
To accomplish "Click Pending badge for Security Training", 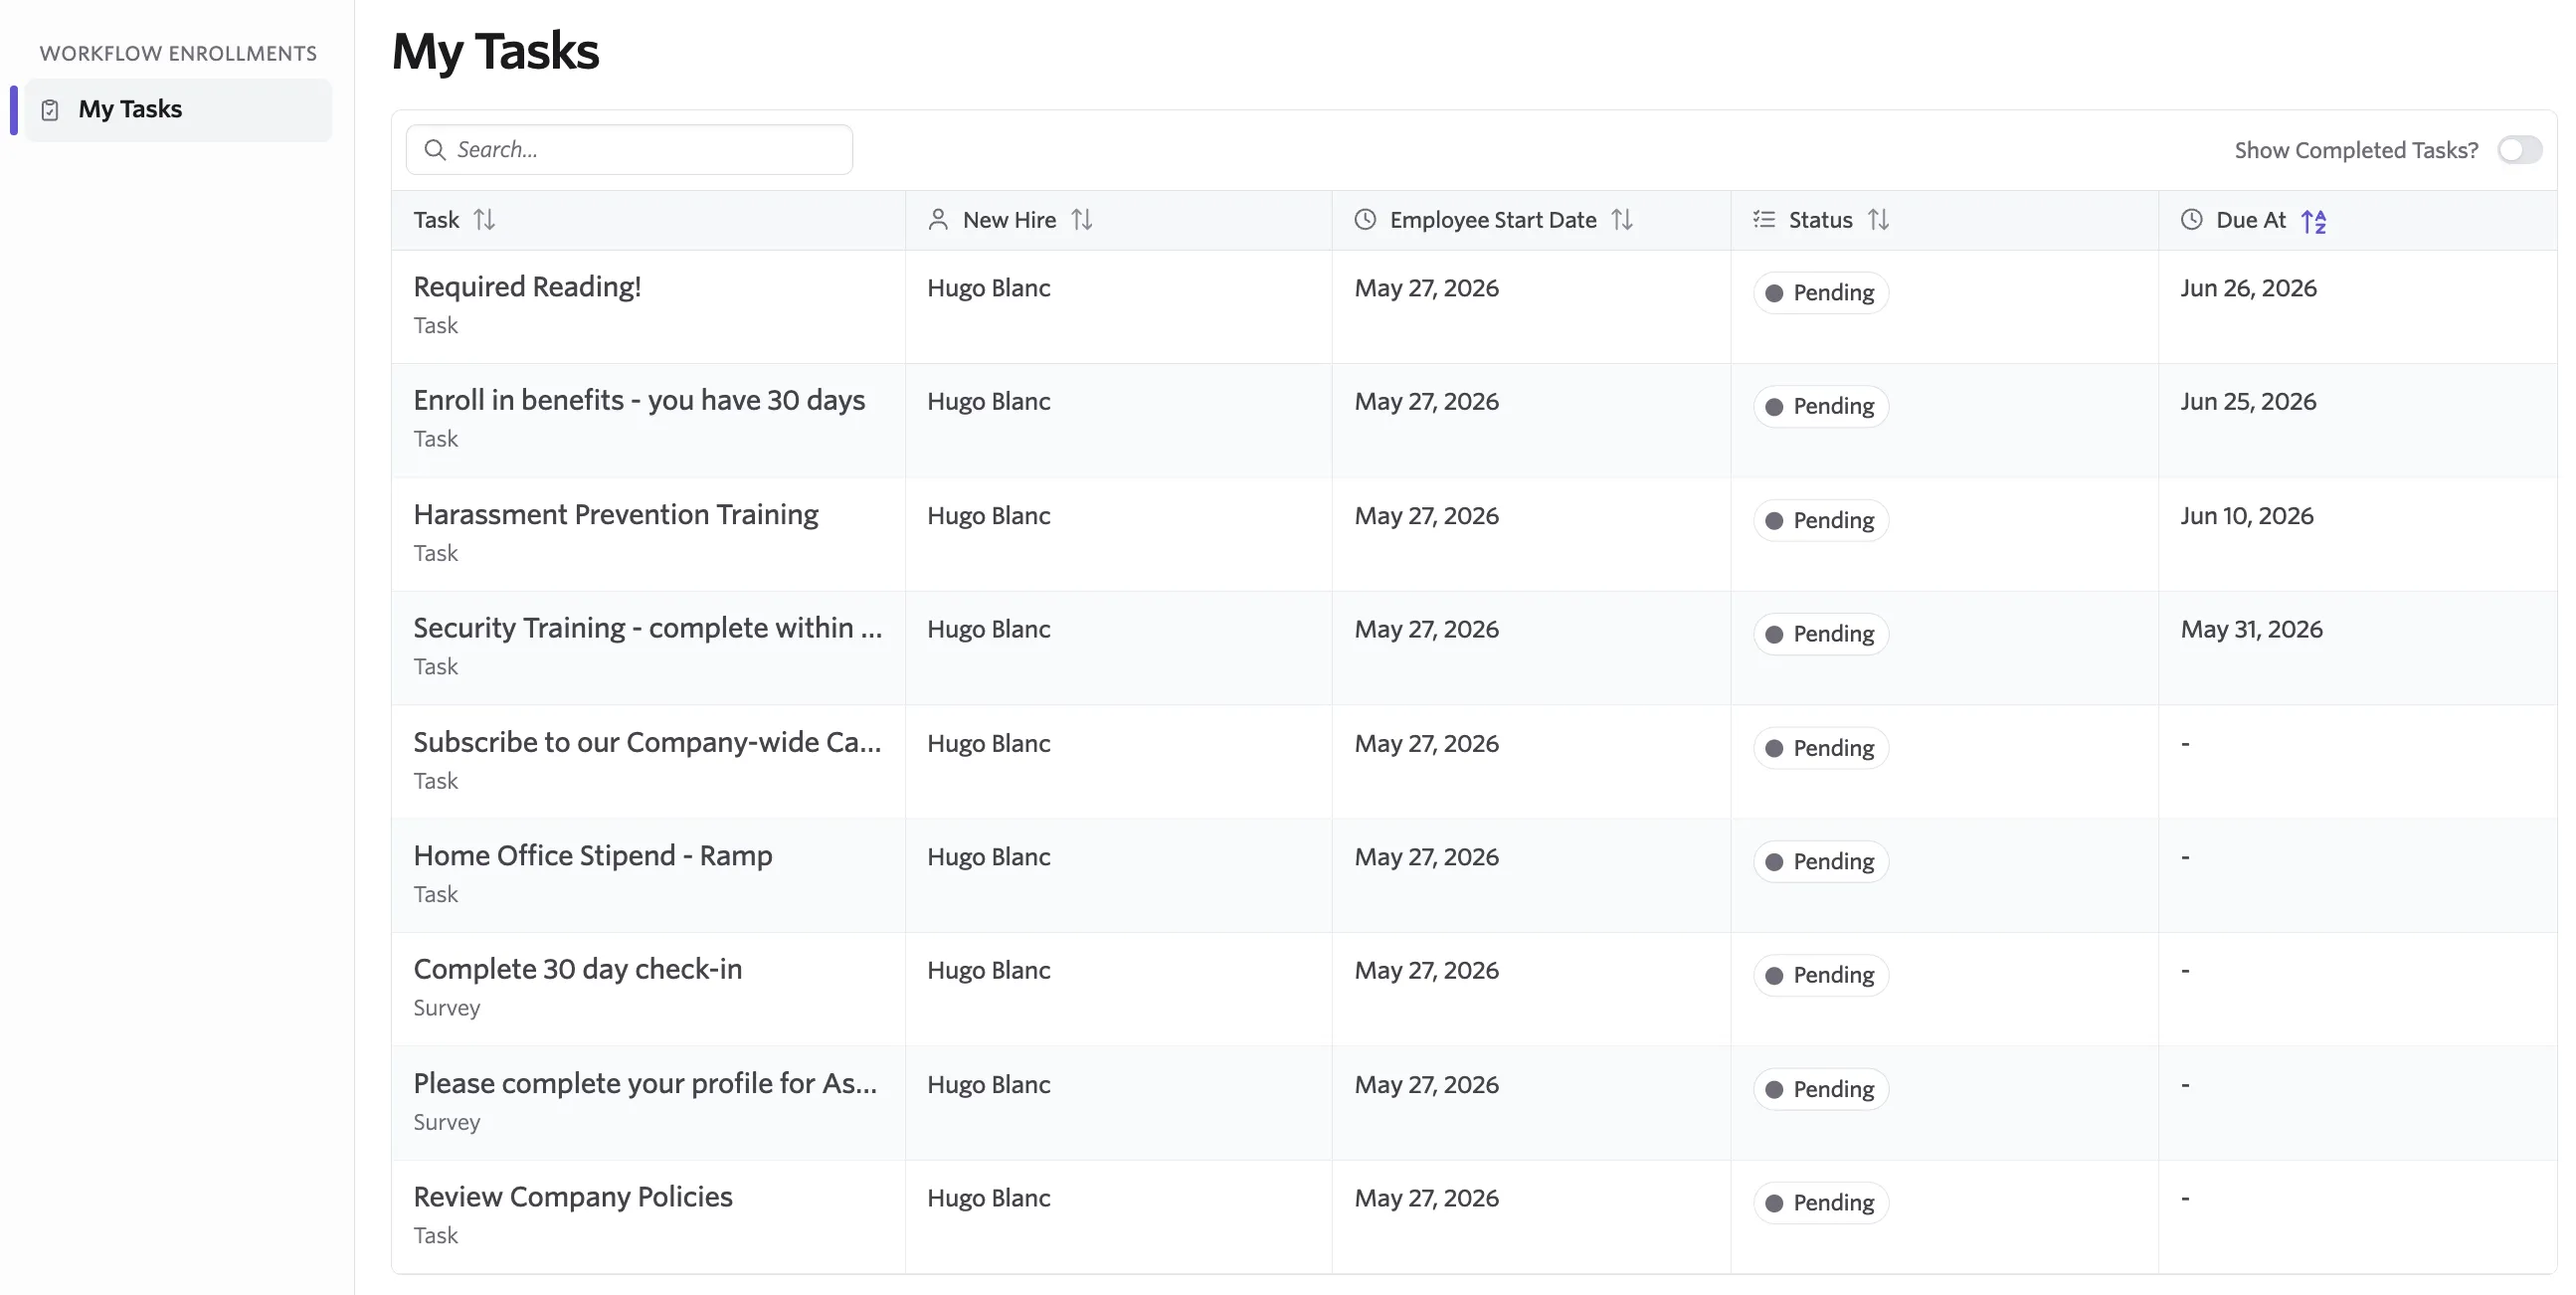I will tap(1820, 634).
